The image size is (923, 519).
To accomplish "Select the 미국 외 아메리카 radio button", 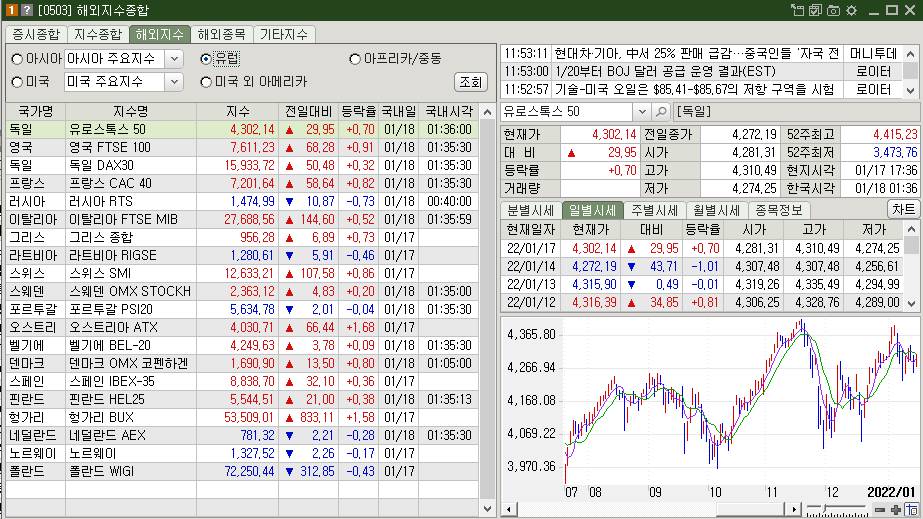I will tap(205, 82).
